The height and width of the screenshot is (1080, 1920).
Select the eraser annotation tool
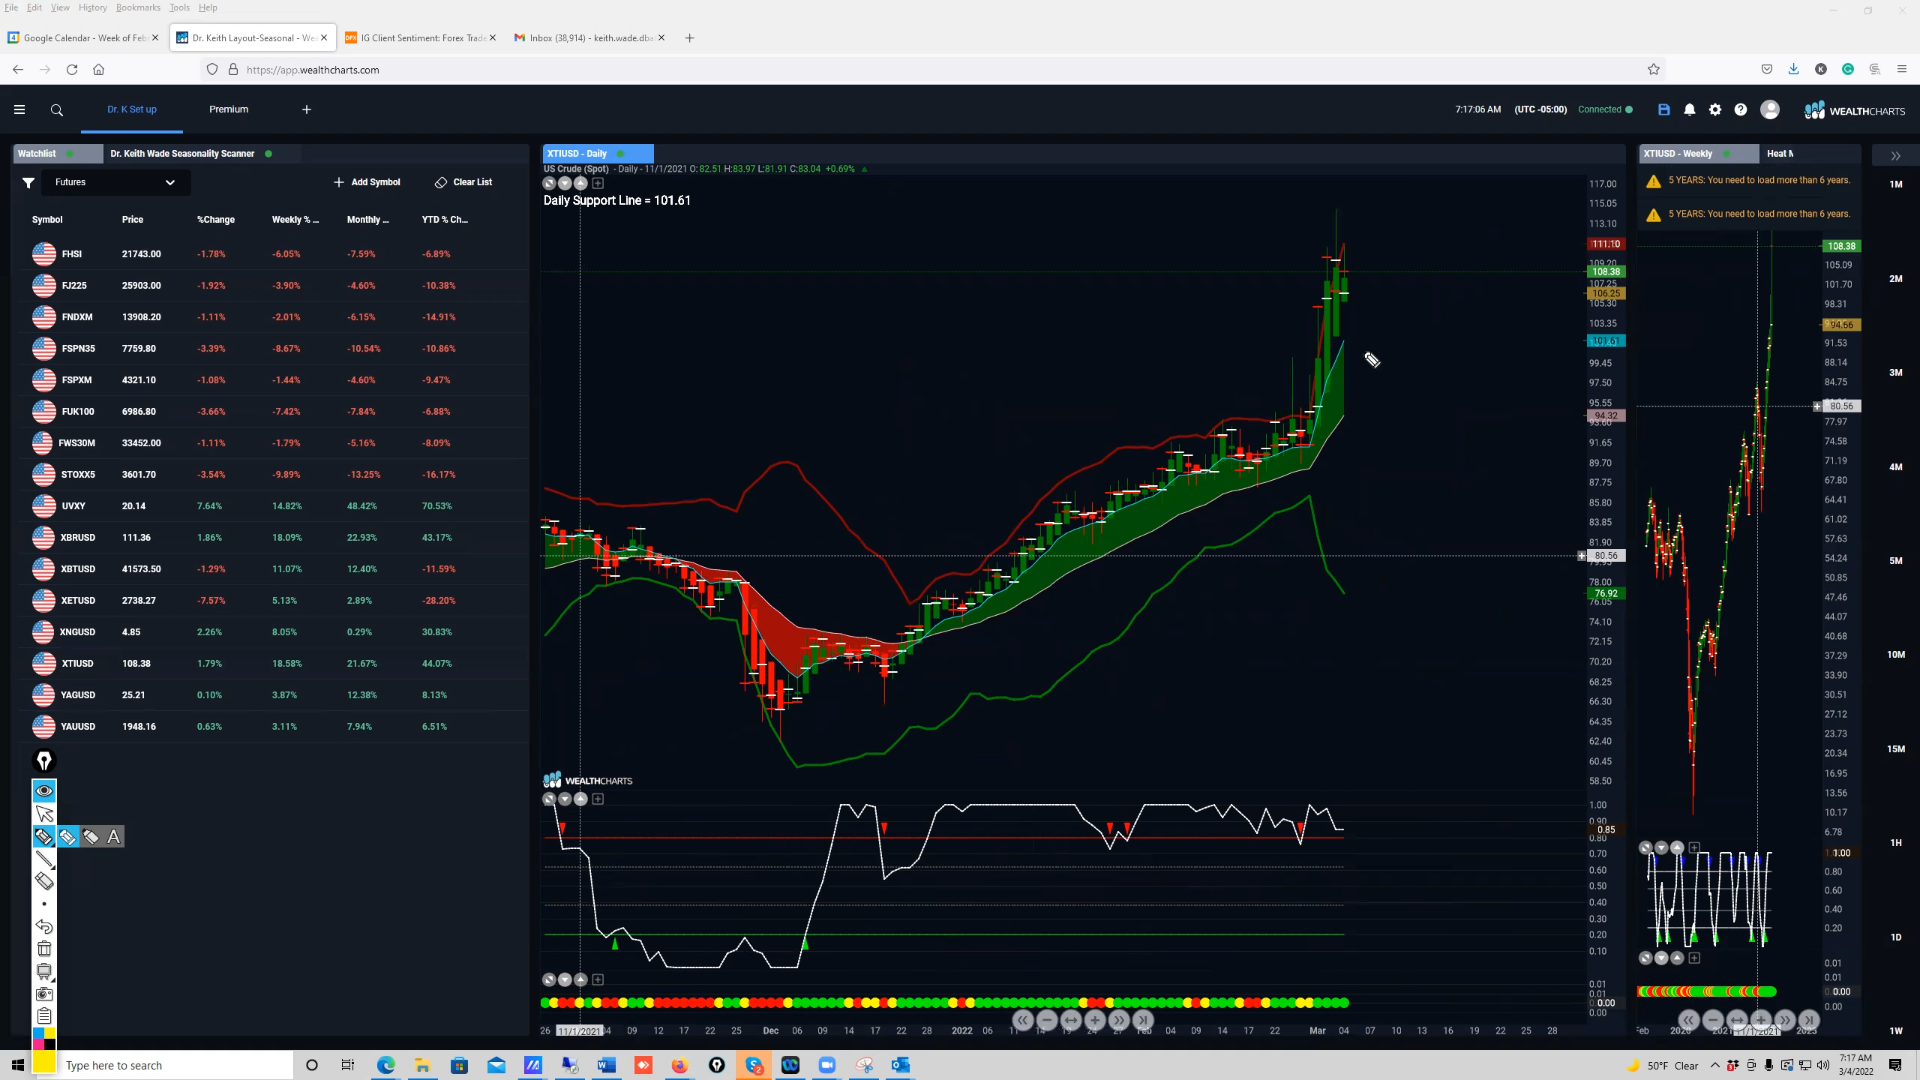point(44,881)
